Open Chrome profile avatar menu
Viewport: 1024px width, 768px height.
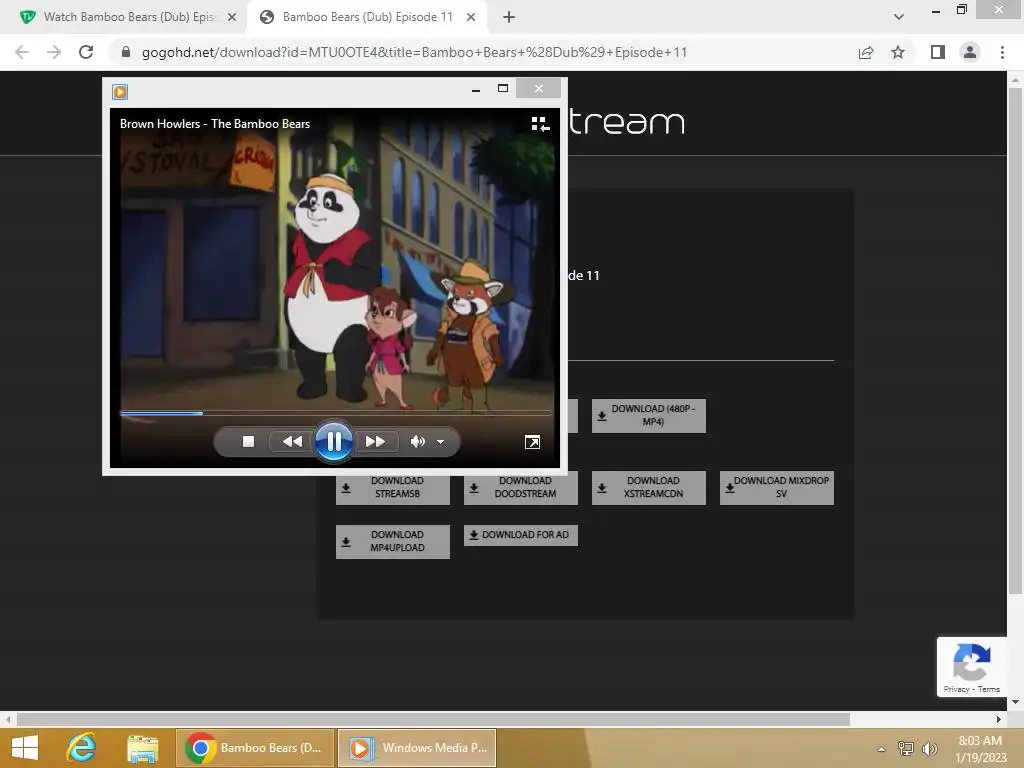(x=970, y=52)
